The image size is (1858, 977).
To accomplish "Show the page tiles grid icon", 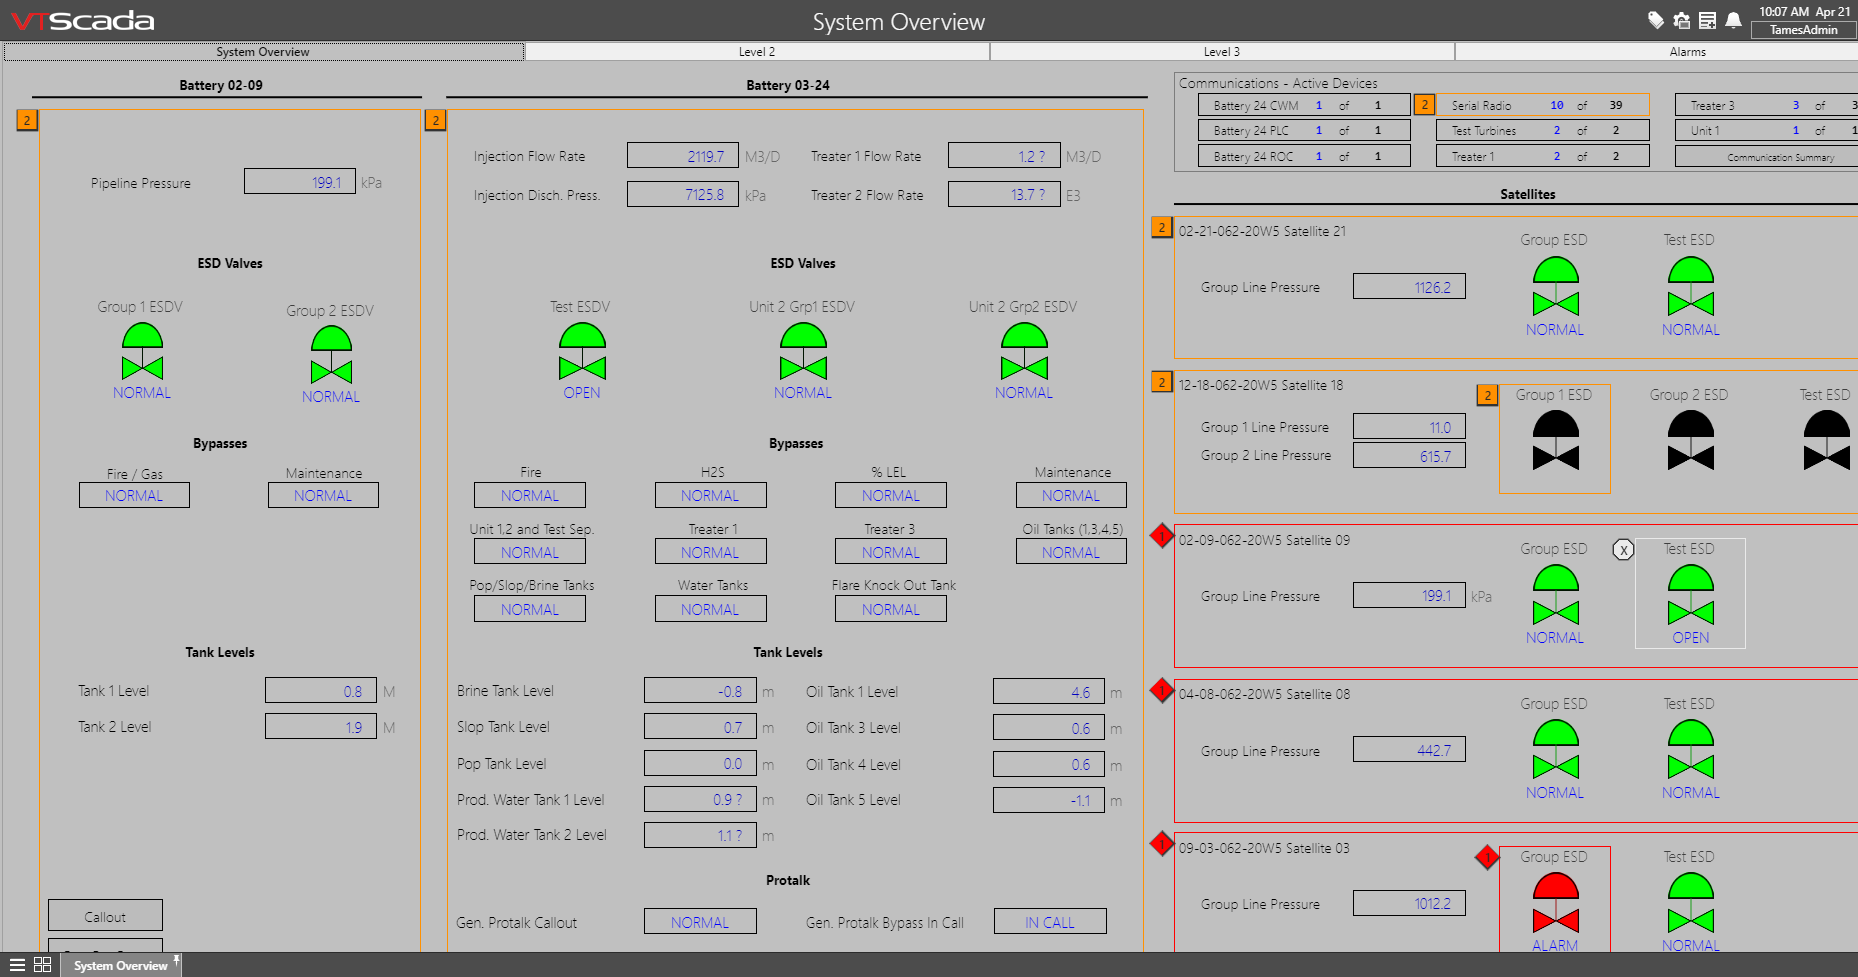I will point(42,965).
